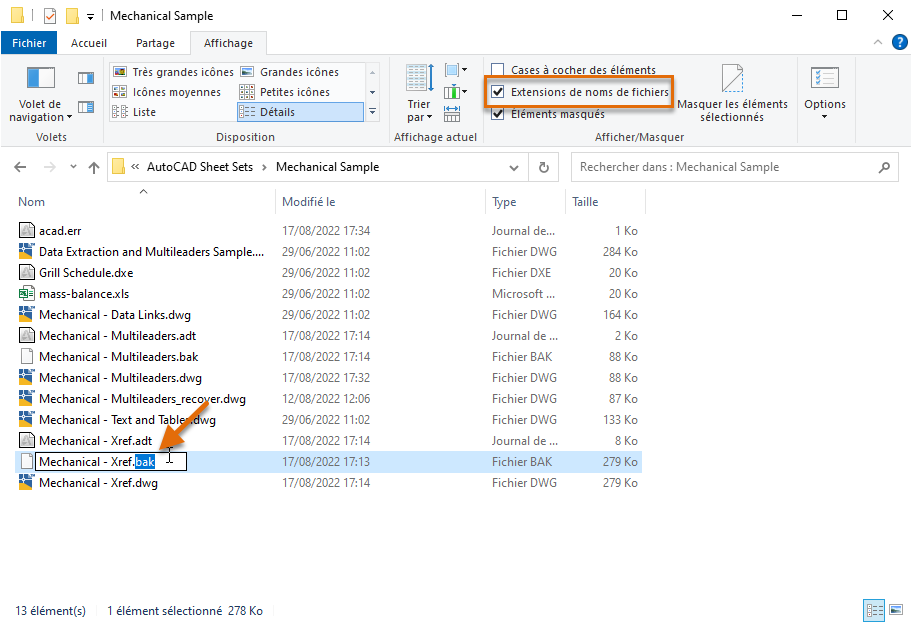Go back with the left arrow
912x623 pixels.
[x=20, y=168]
